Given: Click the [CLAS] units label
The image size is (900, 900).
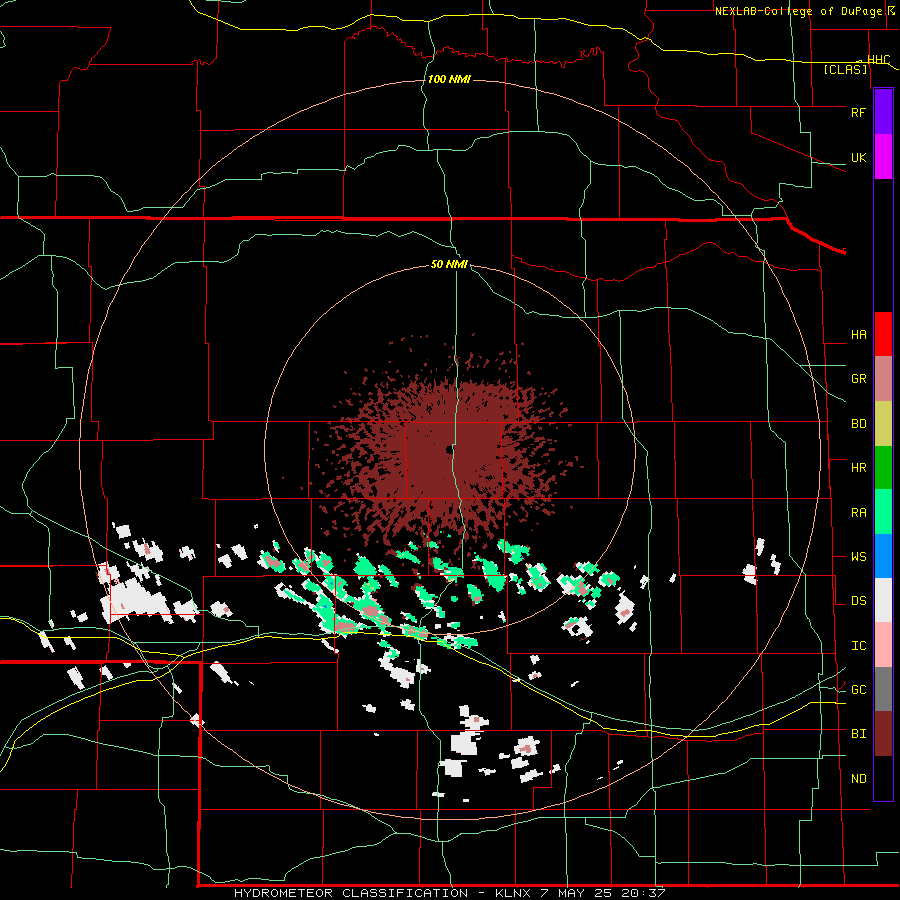Looking at the screenshot, I should 845,69.
